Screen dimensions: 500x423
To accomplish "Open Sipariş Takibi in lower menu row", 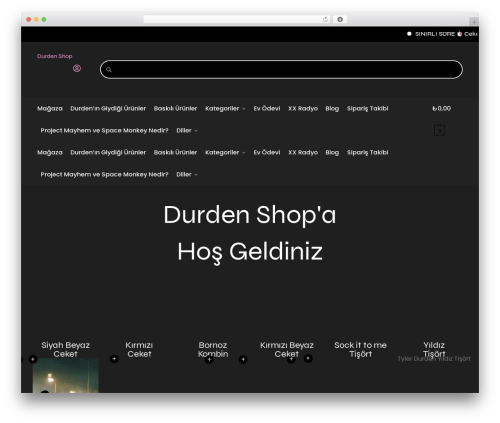I will 367,152.
